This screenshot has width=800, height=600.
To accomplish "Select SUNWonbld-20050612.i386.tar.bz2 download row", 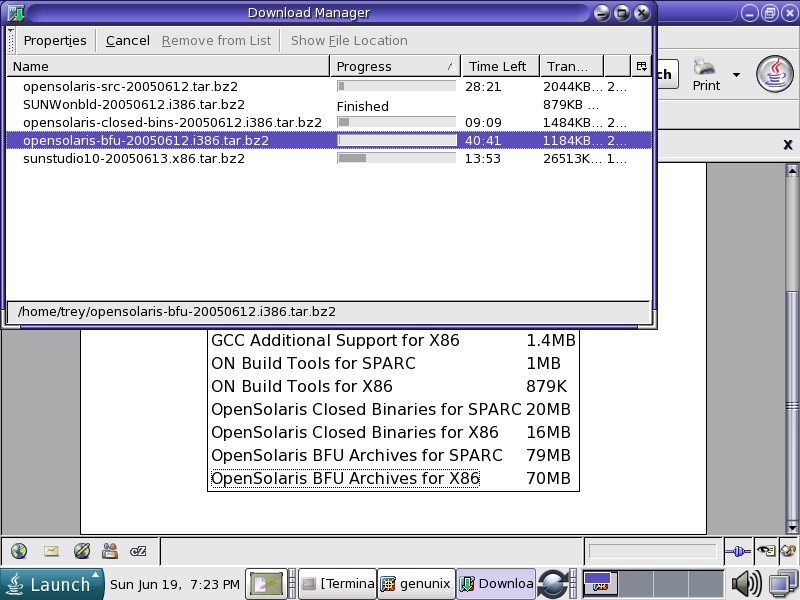I will tap(329, 105).
